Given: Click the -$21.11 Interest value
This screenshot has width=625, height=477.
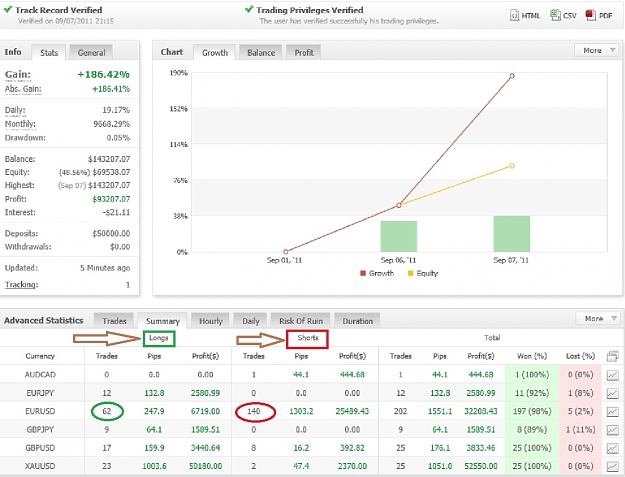Looking at the screenshot, I should point(116,212).
